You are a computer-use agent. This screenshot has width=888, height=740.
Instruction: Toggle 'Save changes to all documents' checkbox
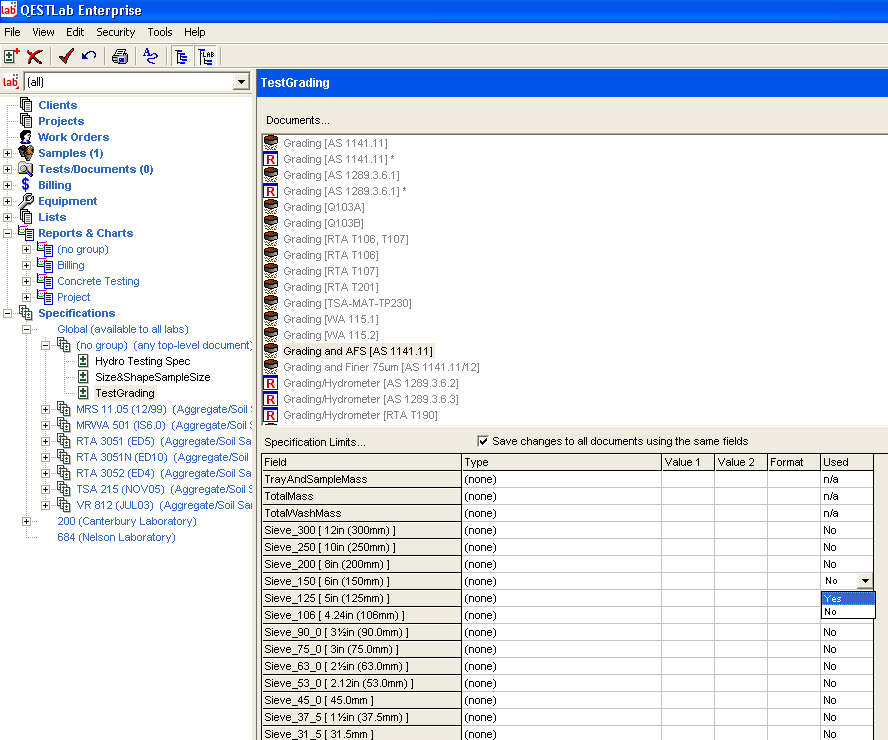(483, 441)
